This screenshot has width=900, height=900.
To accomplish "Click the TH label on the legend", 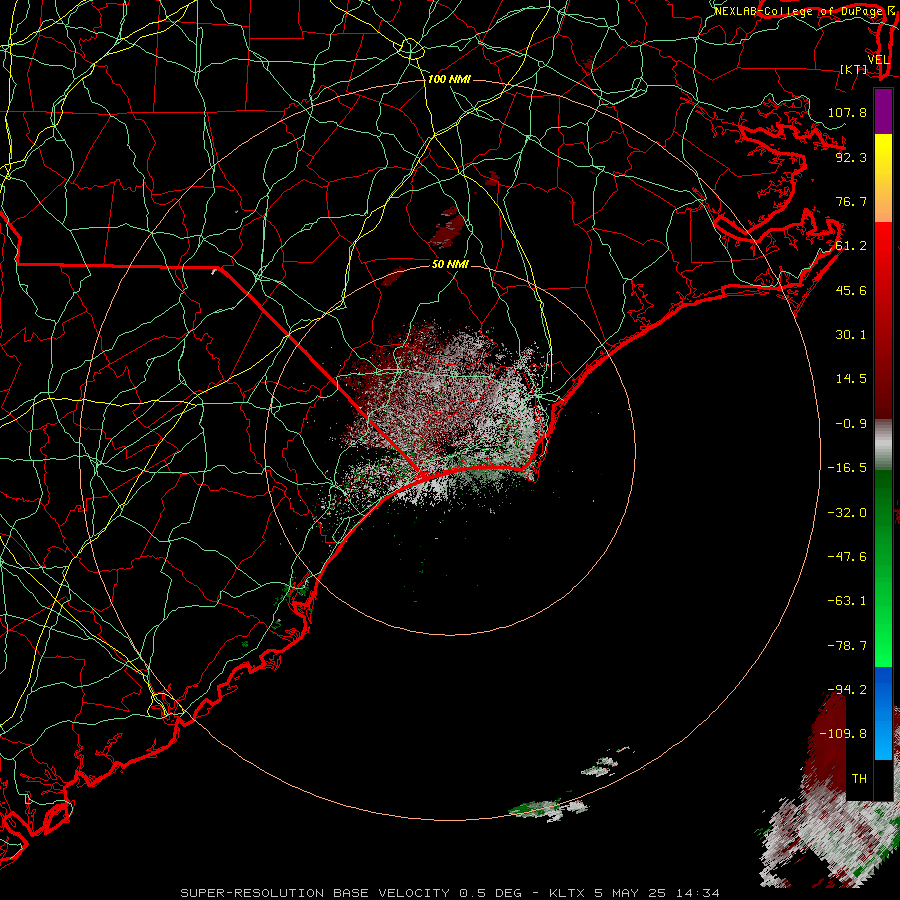I will pyautogui.click(x=859, y=779).
